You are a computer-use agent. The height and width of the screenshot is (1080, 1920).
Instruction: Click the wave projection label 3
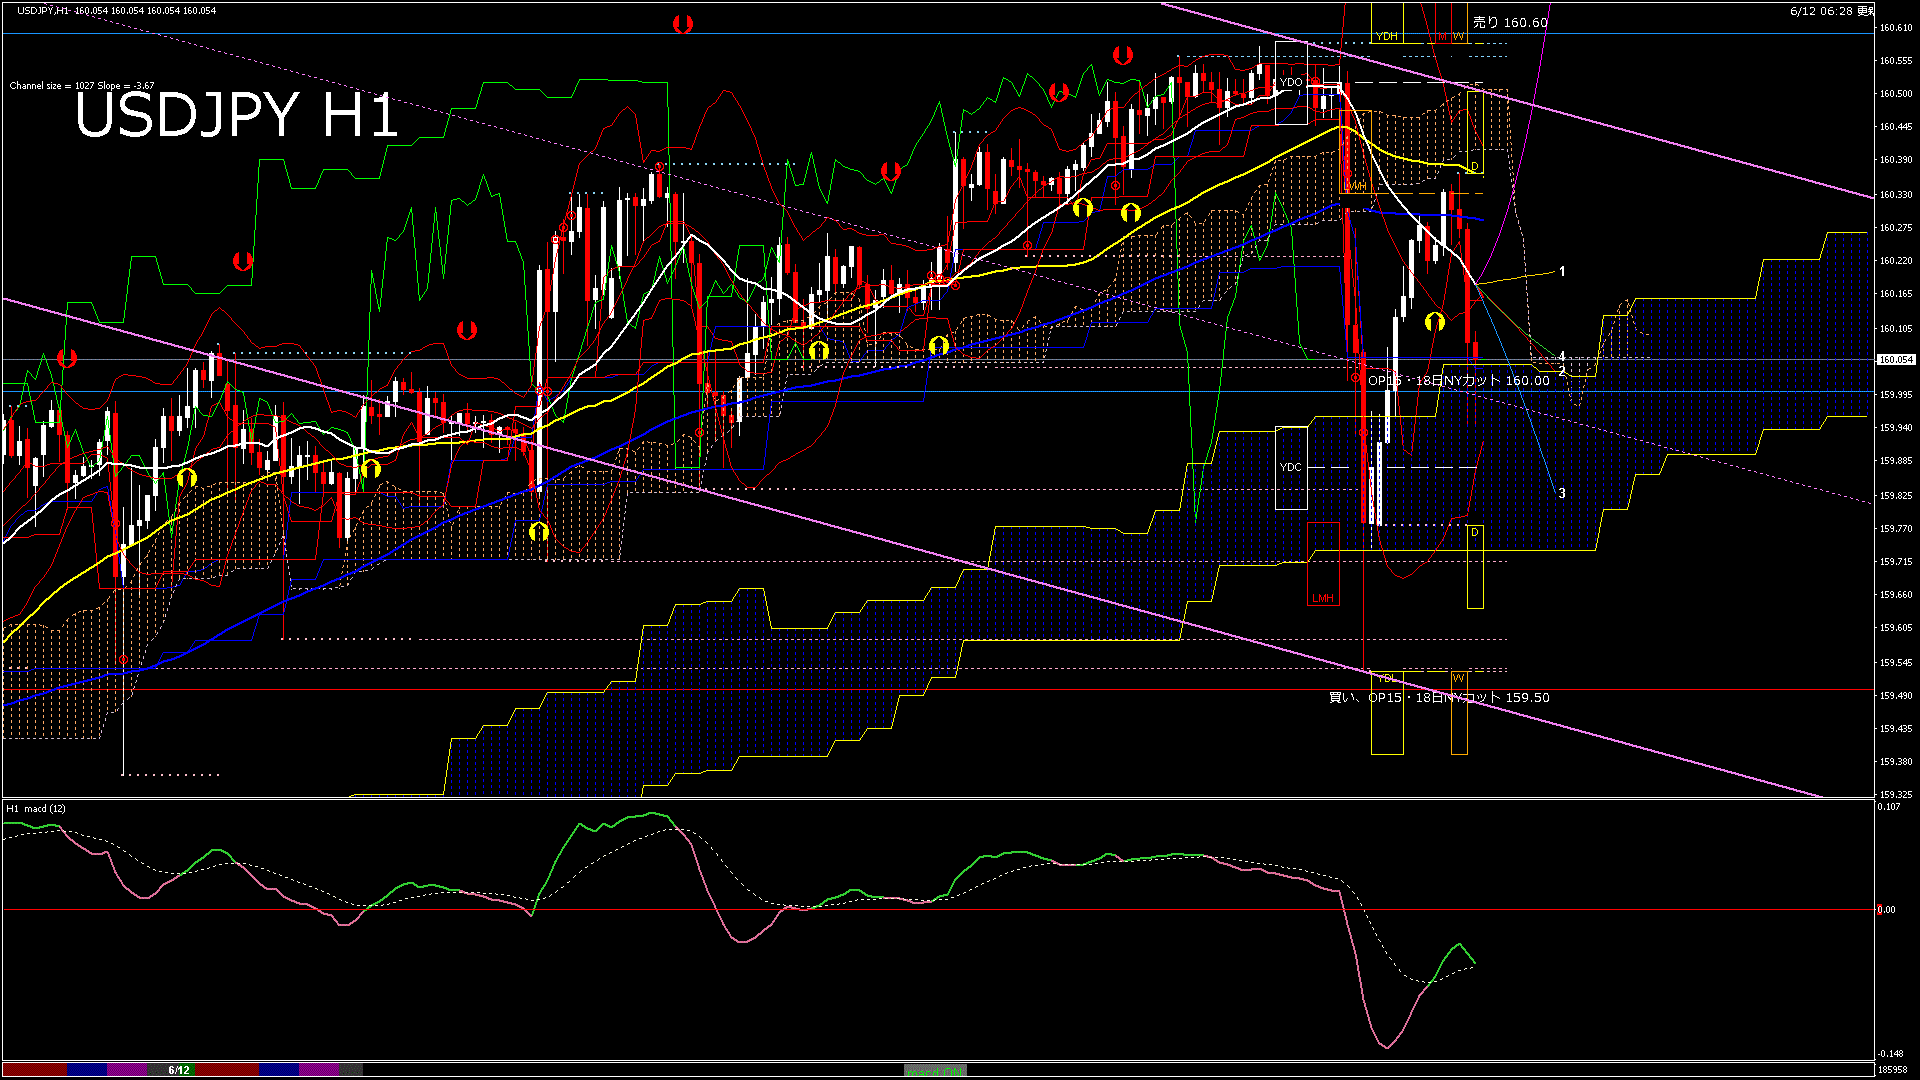1562,494
